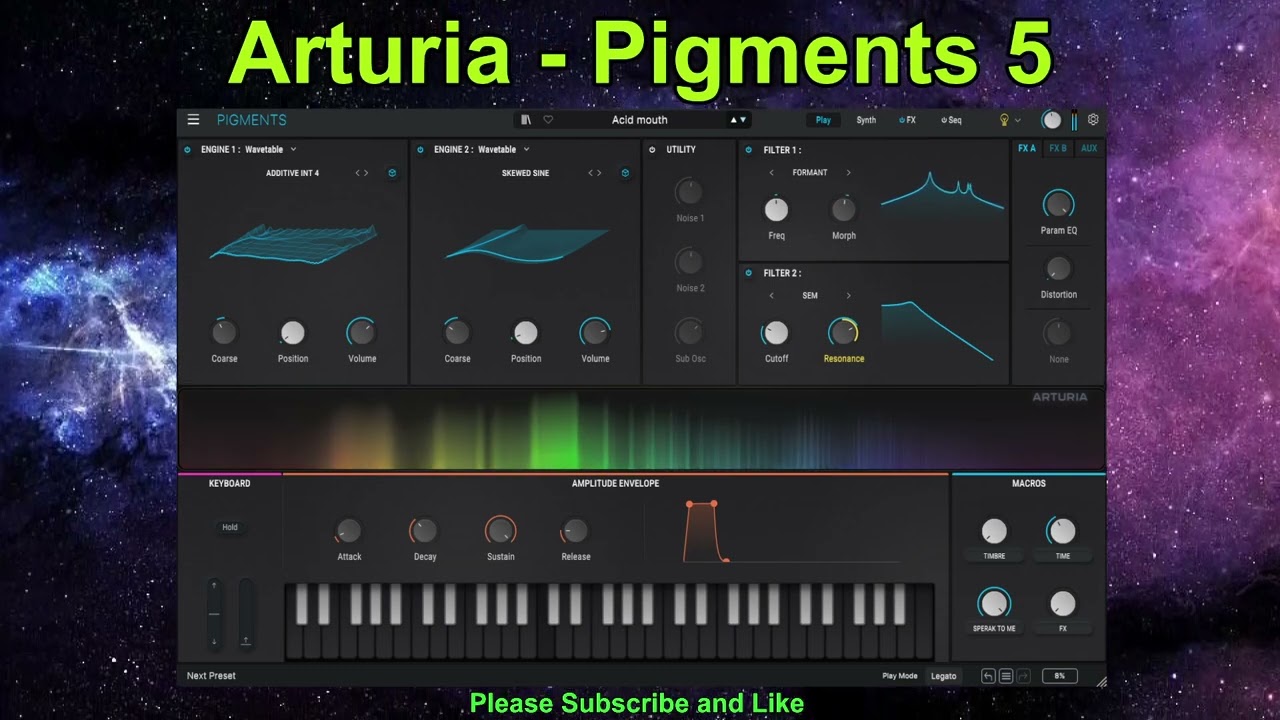Viewport: 1280px width, 720px height.
Task: Click the master volume knob in top bar
Action: (1051, 120)
